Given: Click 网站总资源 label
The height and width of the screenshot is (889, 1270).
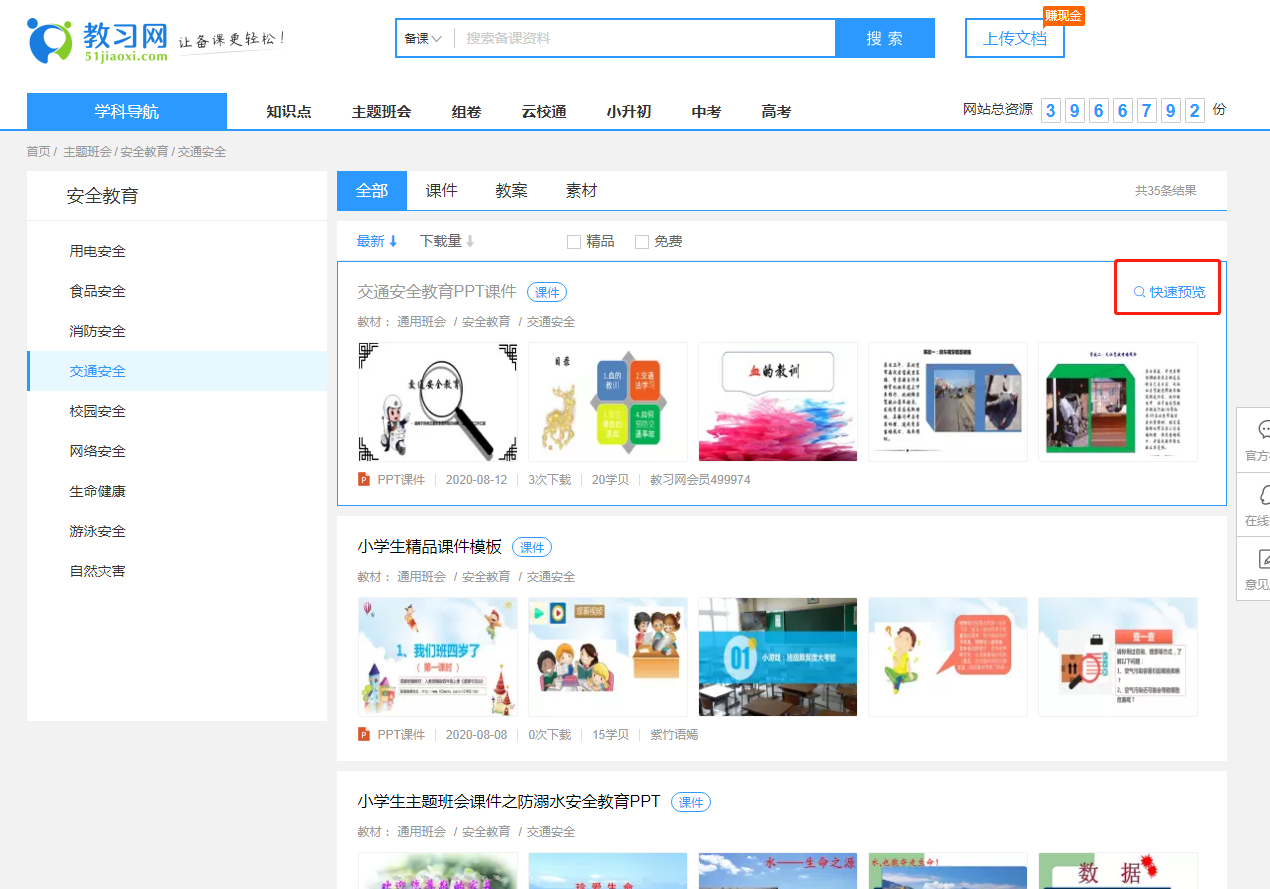Looking at the screenshot, I should pos(998,109).
